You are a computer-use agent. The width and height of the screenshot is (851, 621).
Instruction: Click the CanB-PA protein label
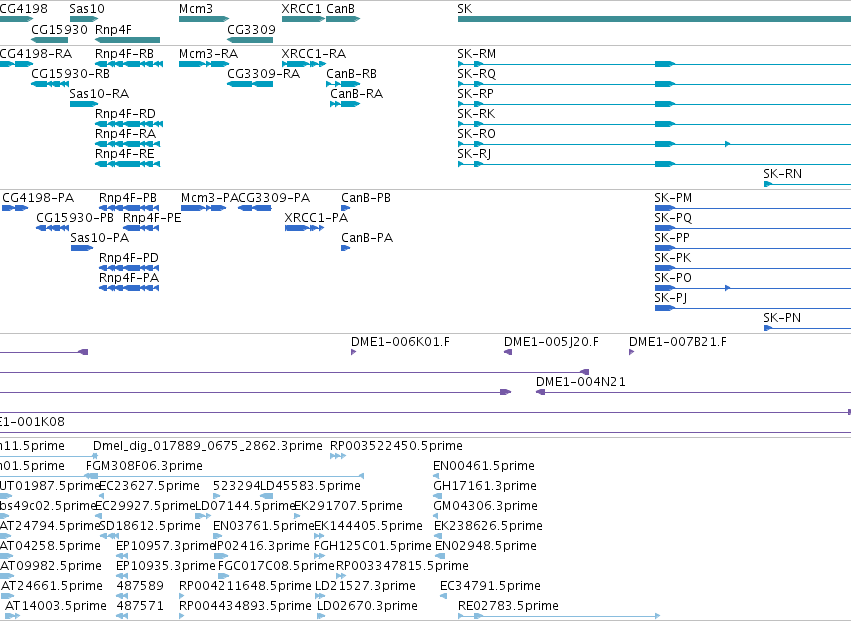click(367, 238)
